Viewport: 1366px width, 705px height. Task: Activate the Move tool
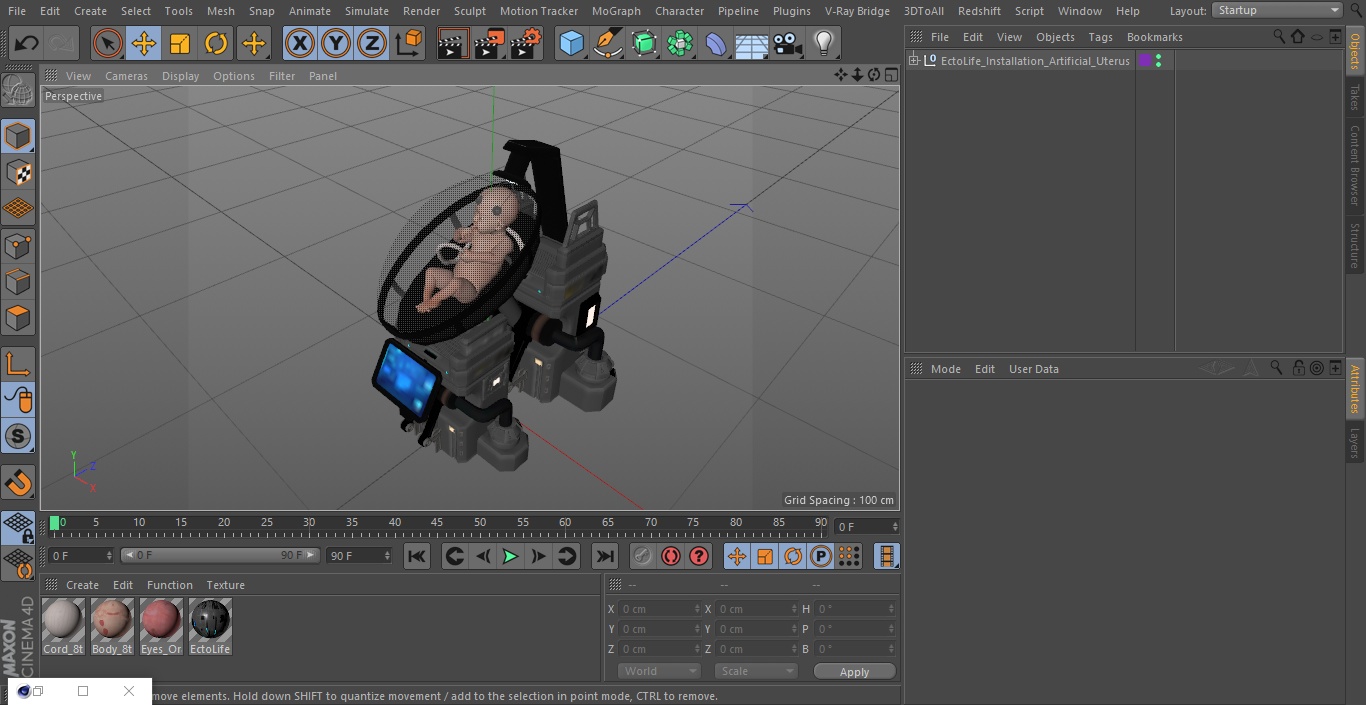pos(144,43)
